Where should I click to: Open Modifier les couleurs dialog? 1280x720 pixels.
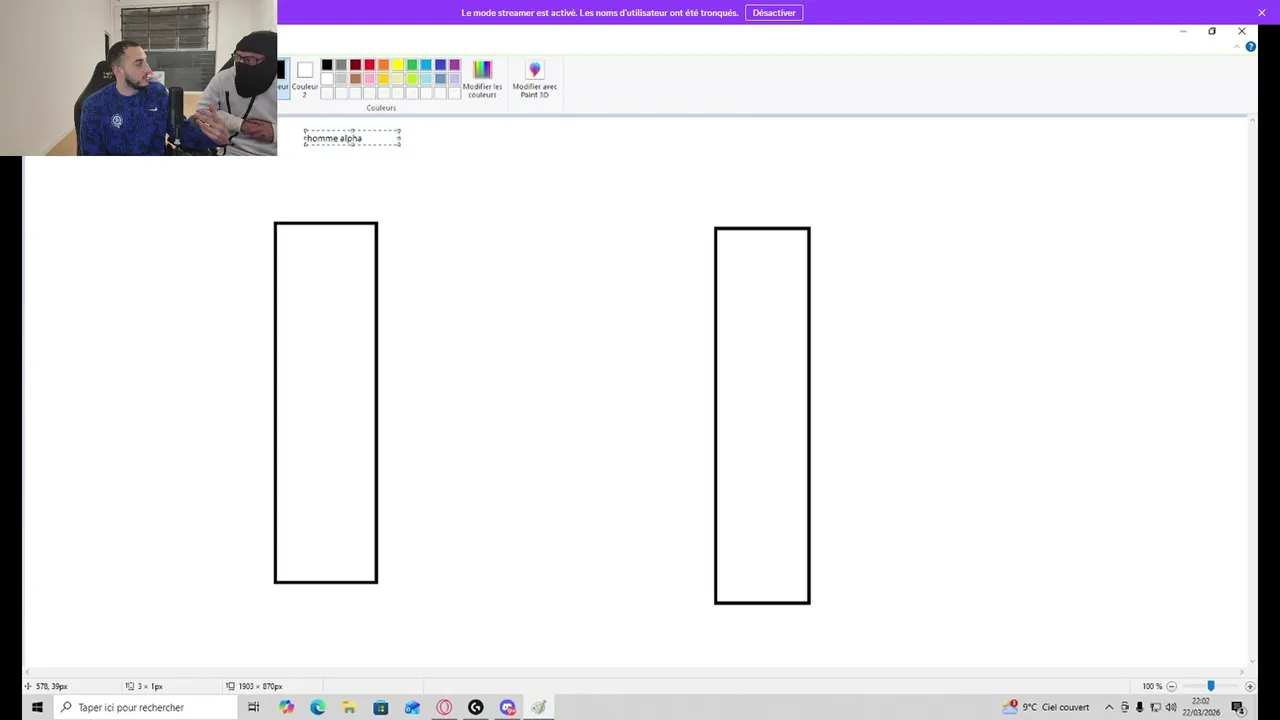click(482, 78)
